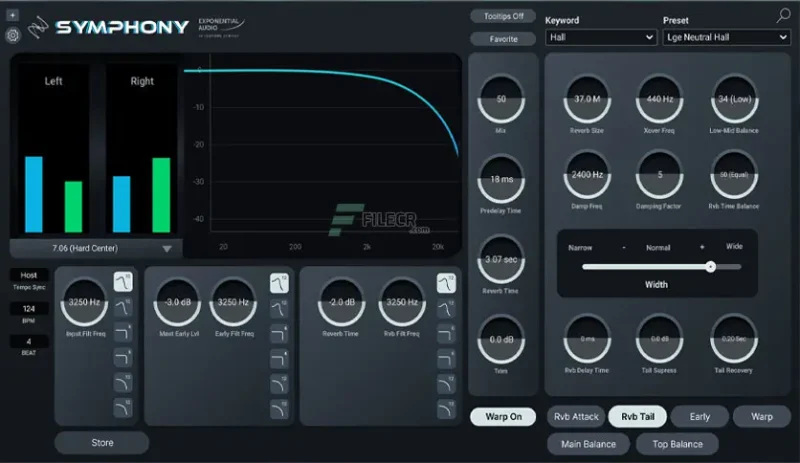Screen dimensions: 800x463
Task: Pick the lower brickwall filter shape beside Rvb Filt Freq
Action: 446,360
